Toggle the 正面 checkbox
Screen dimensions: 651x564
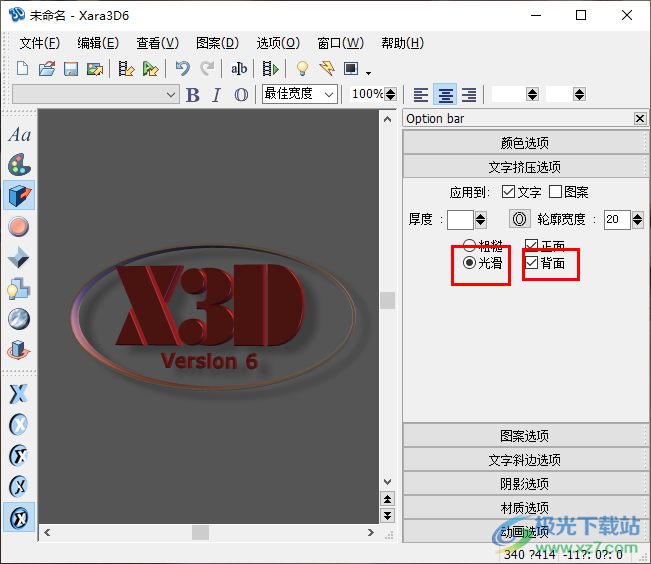[531, 245]
